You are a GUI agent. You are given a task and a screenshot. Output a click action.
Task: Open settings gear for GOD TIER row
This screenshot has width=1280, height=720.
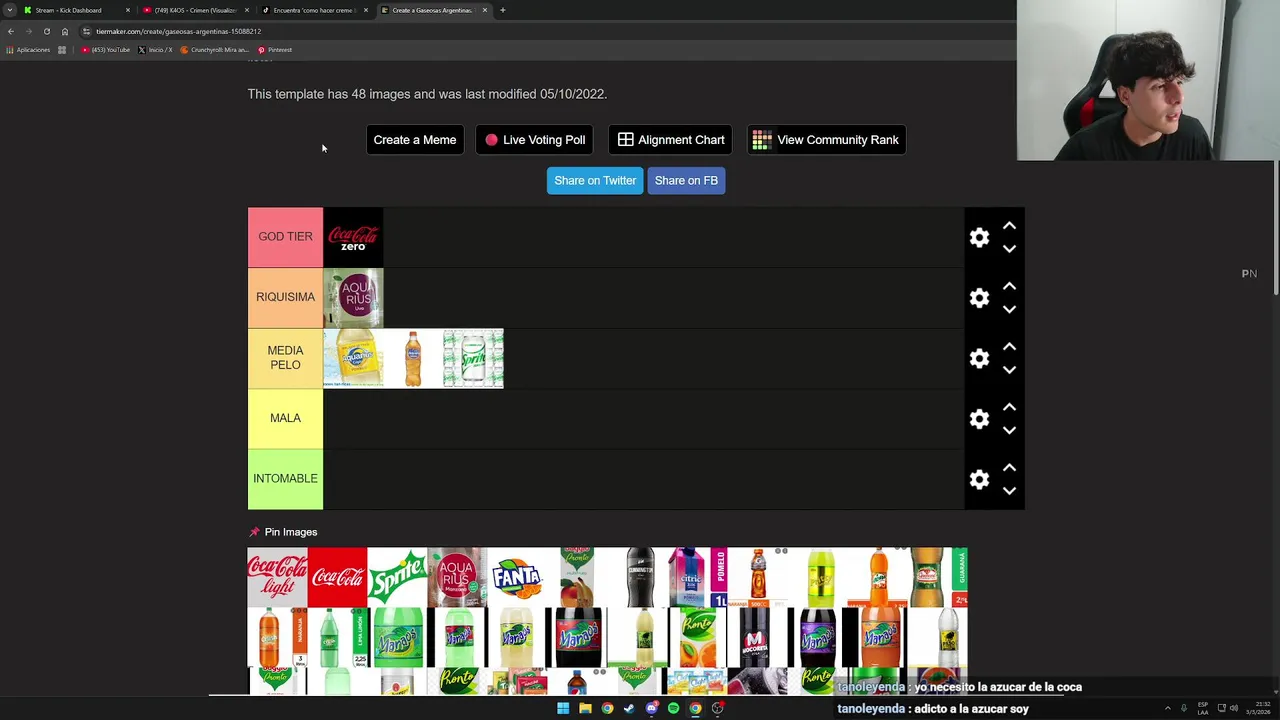click(979, 237)
